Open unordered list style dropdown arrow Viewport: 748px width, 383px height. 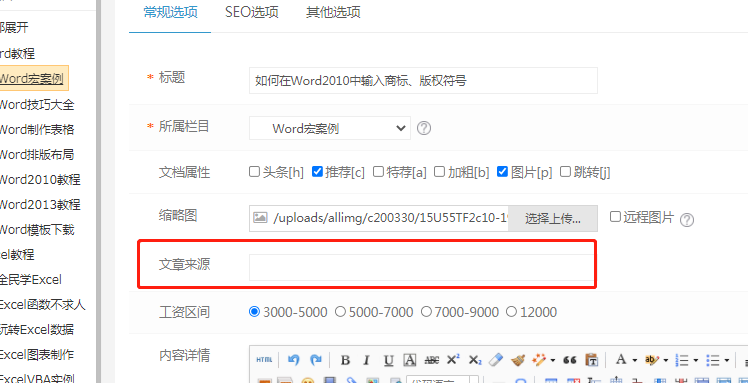tap(727, 360)
